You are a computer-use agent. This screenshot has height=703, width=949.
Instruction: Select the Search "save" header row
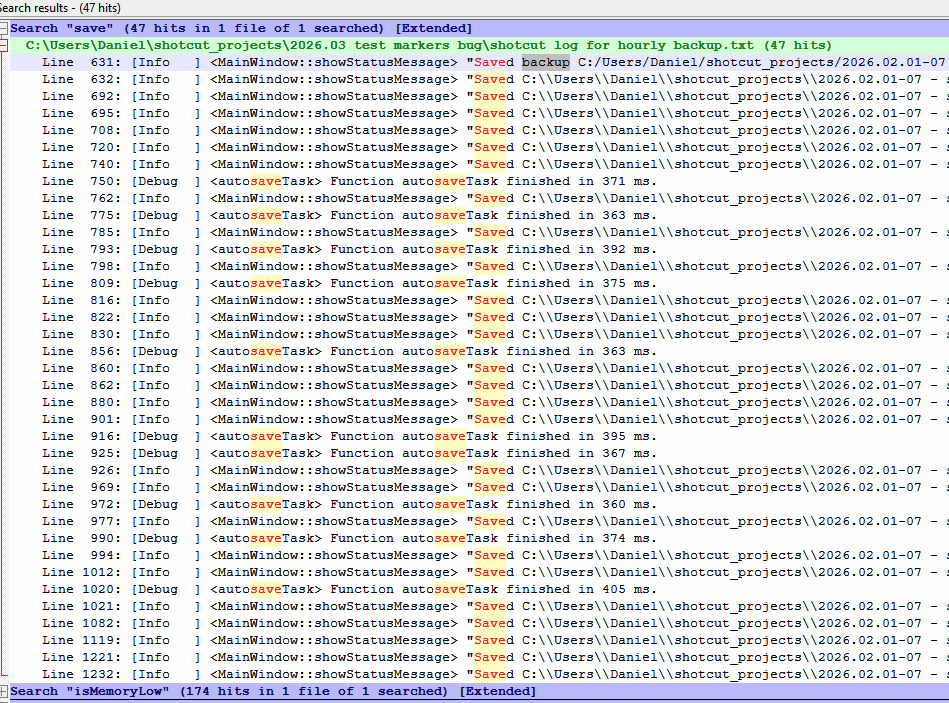(240, 29)
